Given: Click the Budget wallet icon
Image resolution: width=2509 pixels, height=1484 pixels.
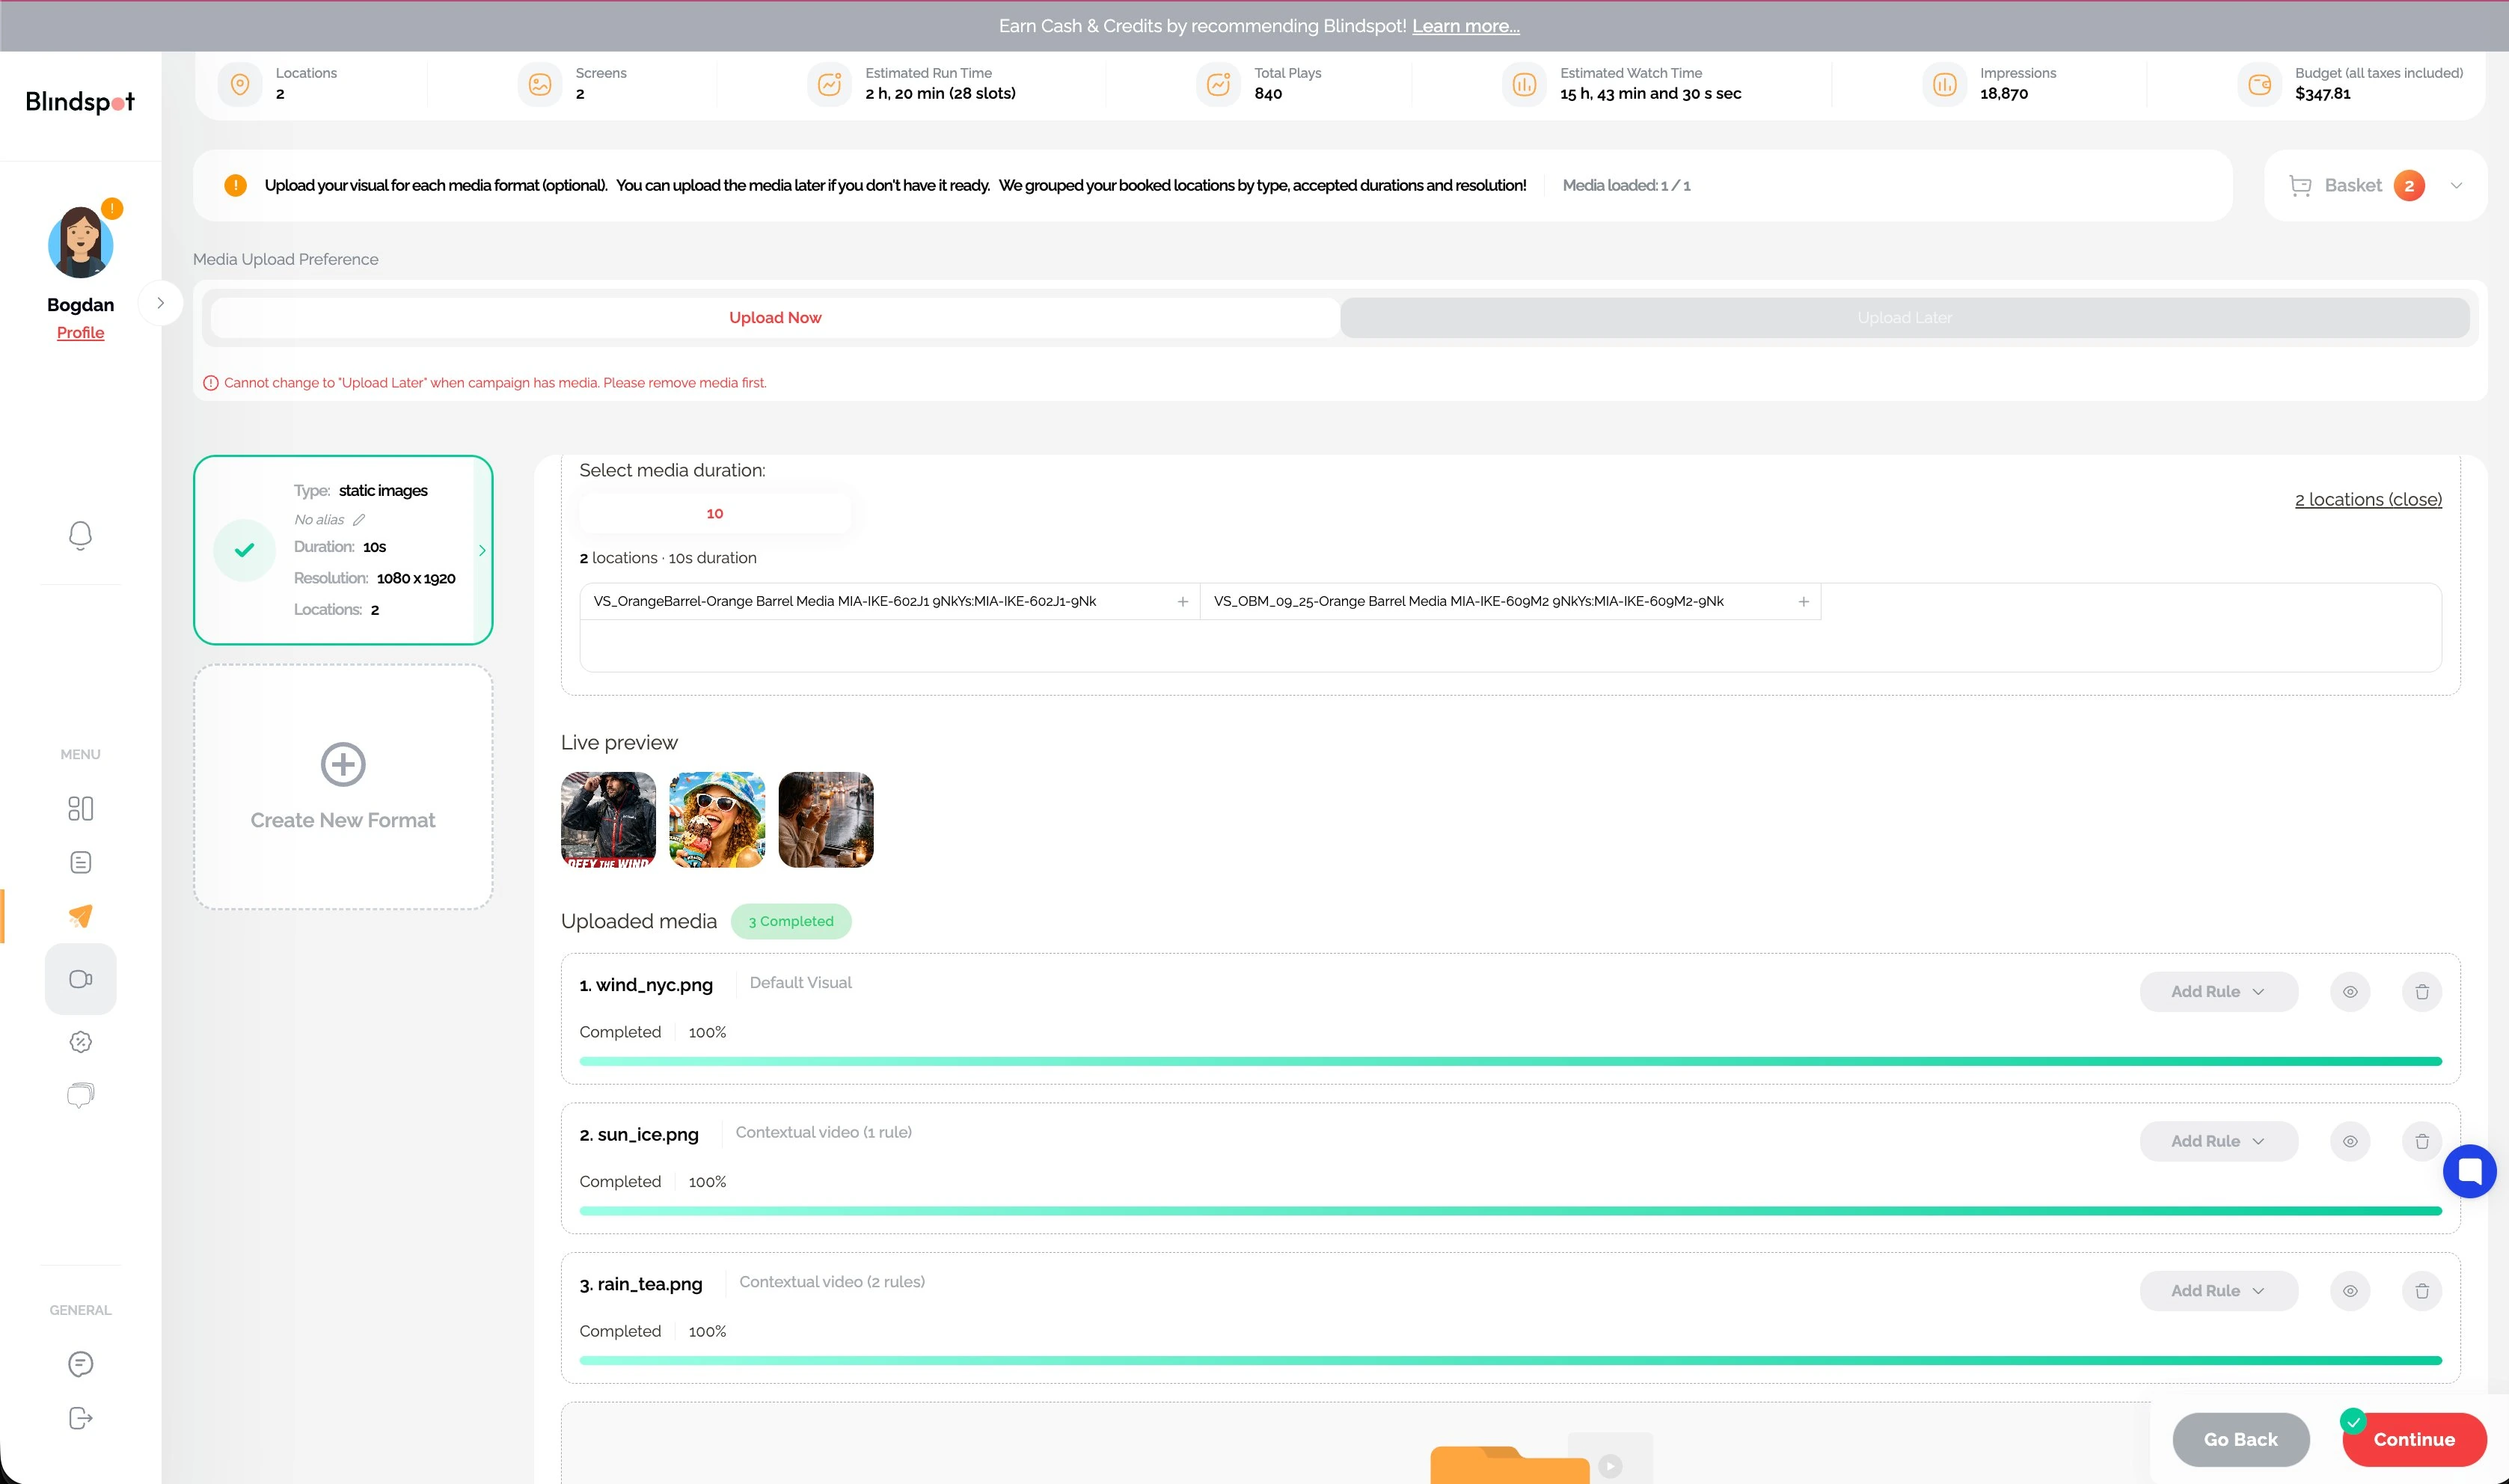Looking at the screenshot, I should pyautogui.click(x=2259, y=84).
